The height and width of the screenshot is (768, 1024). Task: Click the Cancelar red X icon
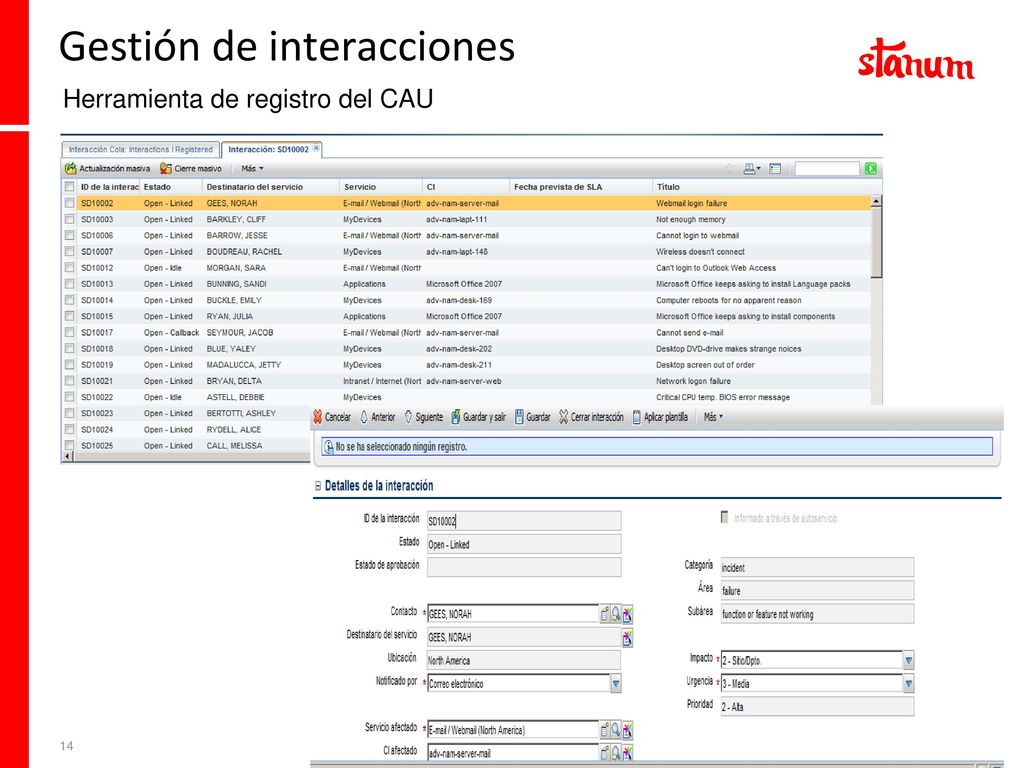(x=318, y=417)
